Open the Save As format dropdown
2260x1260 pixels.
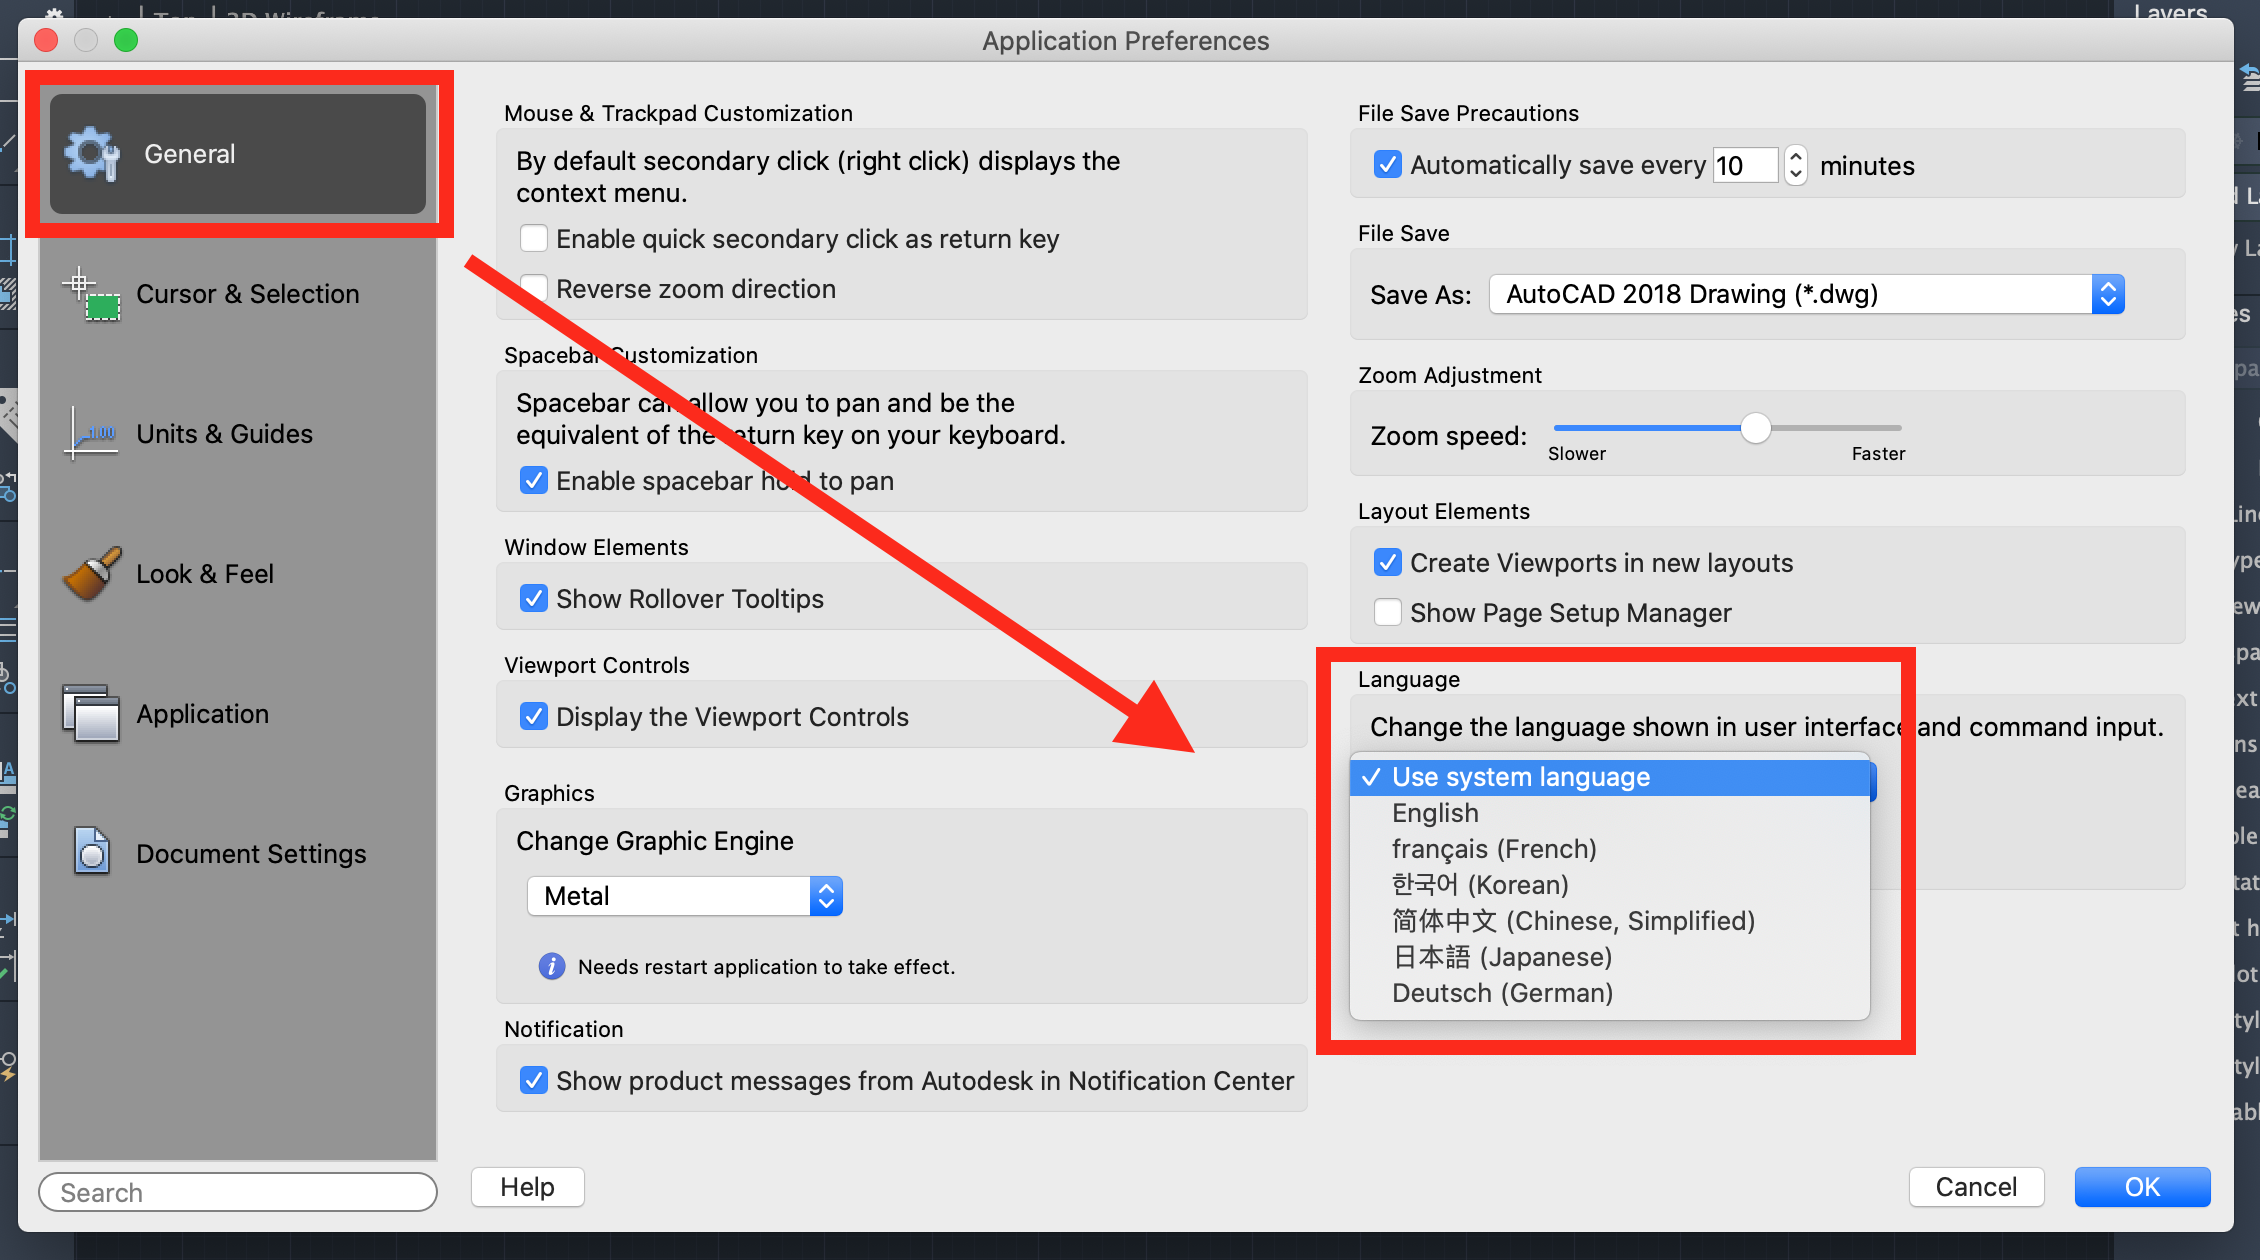coord(2108,293)
